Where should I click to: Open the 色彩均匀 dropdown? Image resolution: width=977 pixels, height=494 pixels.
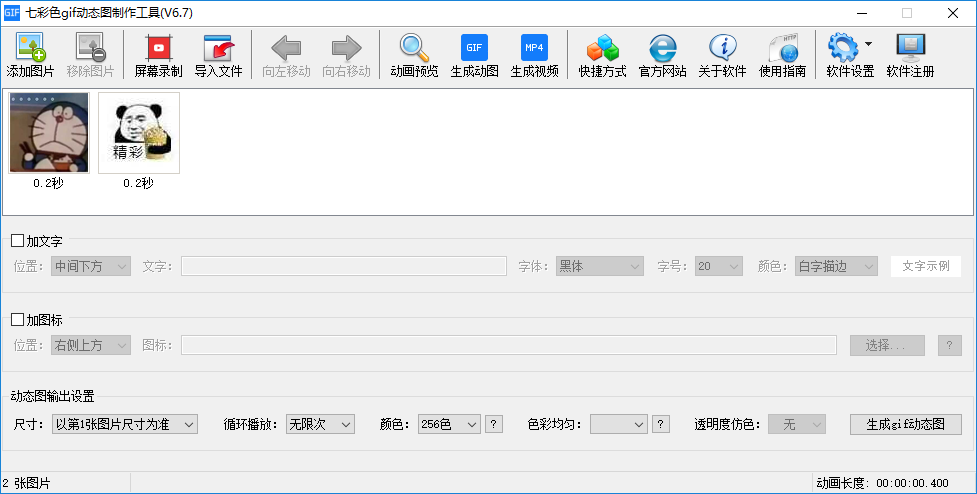pyautogui.click(x=619, y=424)
